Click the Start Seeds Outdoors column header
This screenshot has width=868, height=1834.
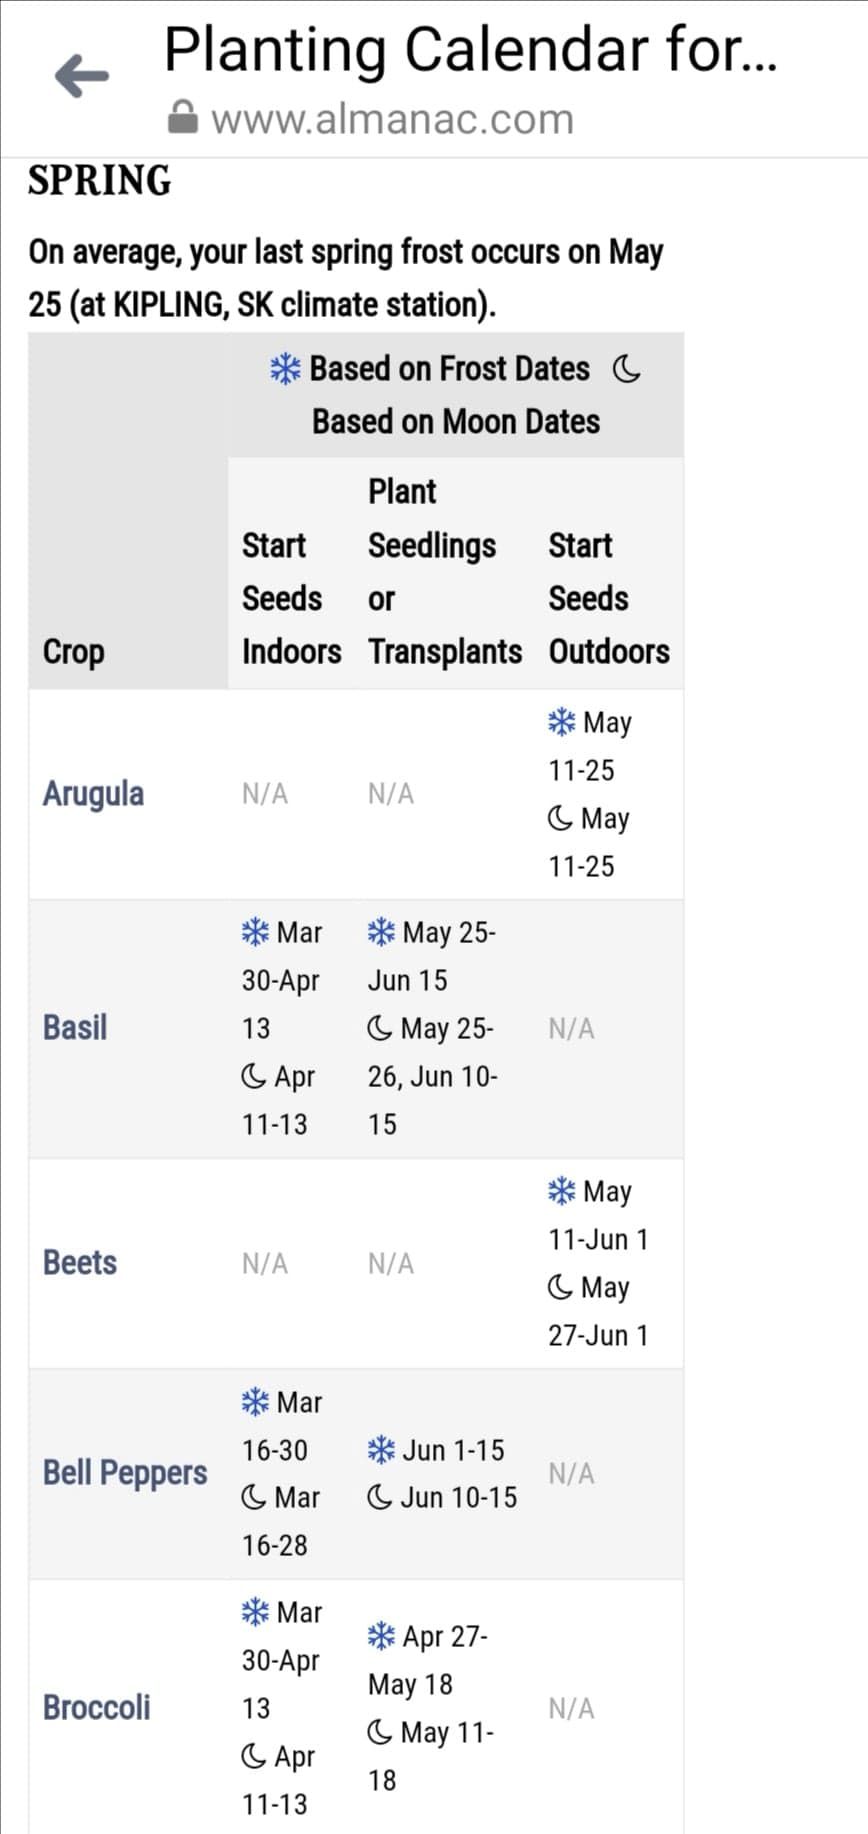coord(609,598)
